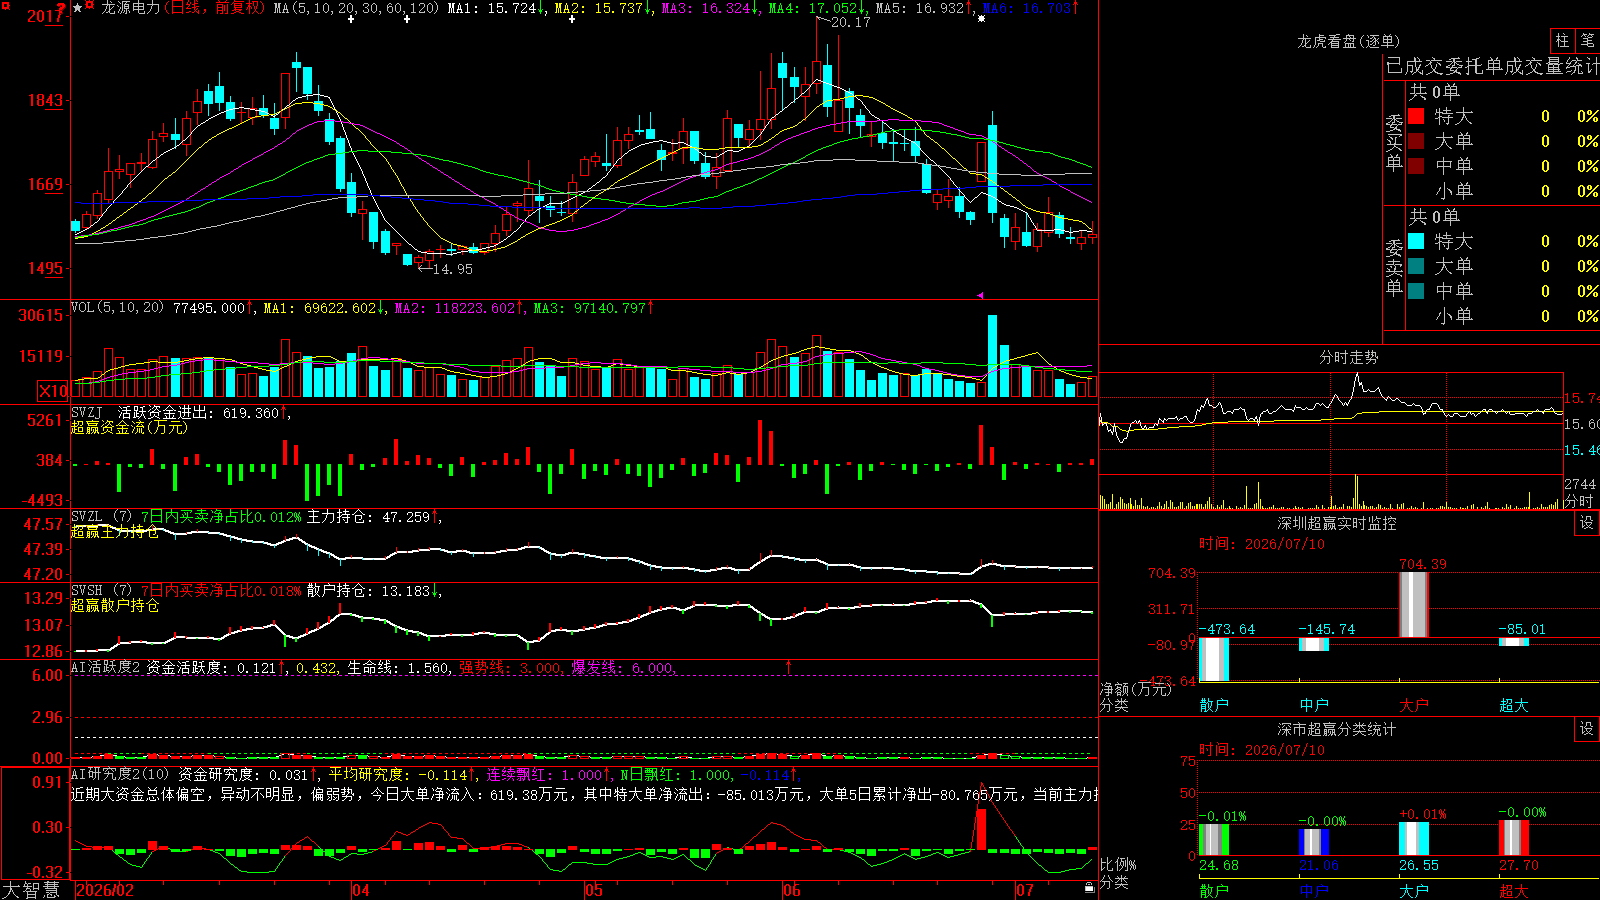The image size is (1600, 900).
Task: Click the 26.55 大户 bar in classification chart
Action: [1414, 839]
